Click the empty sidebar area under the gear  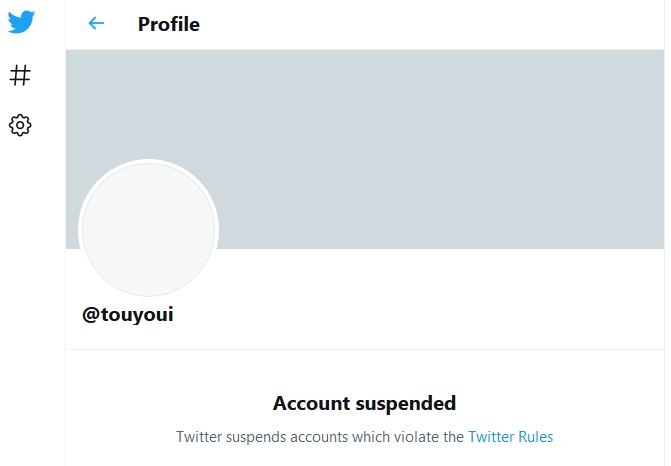tap(33, 302)
